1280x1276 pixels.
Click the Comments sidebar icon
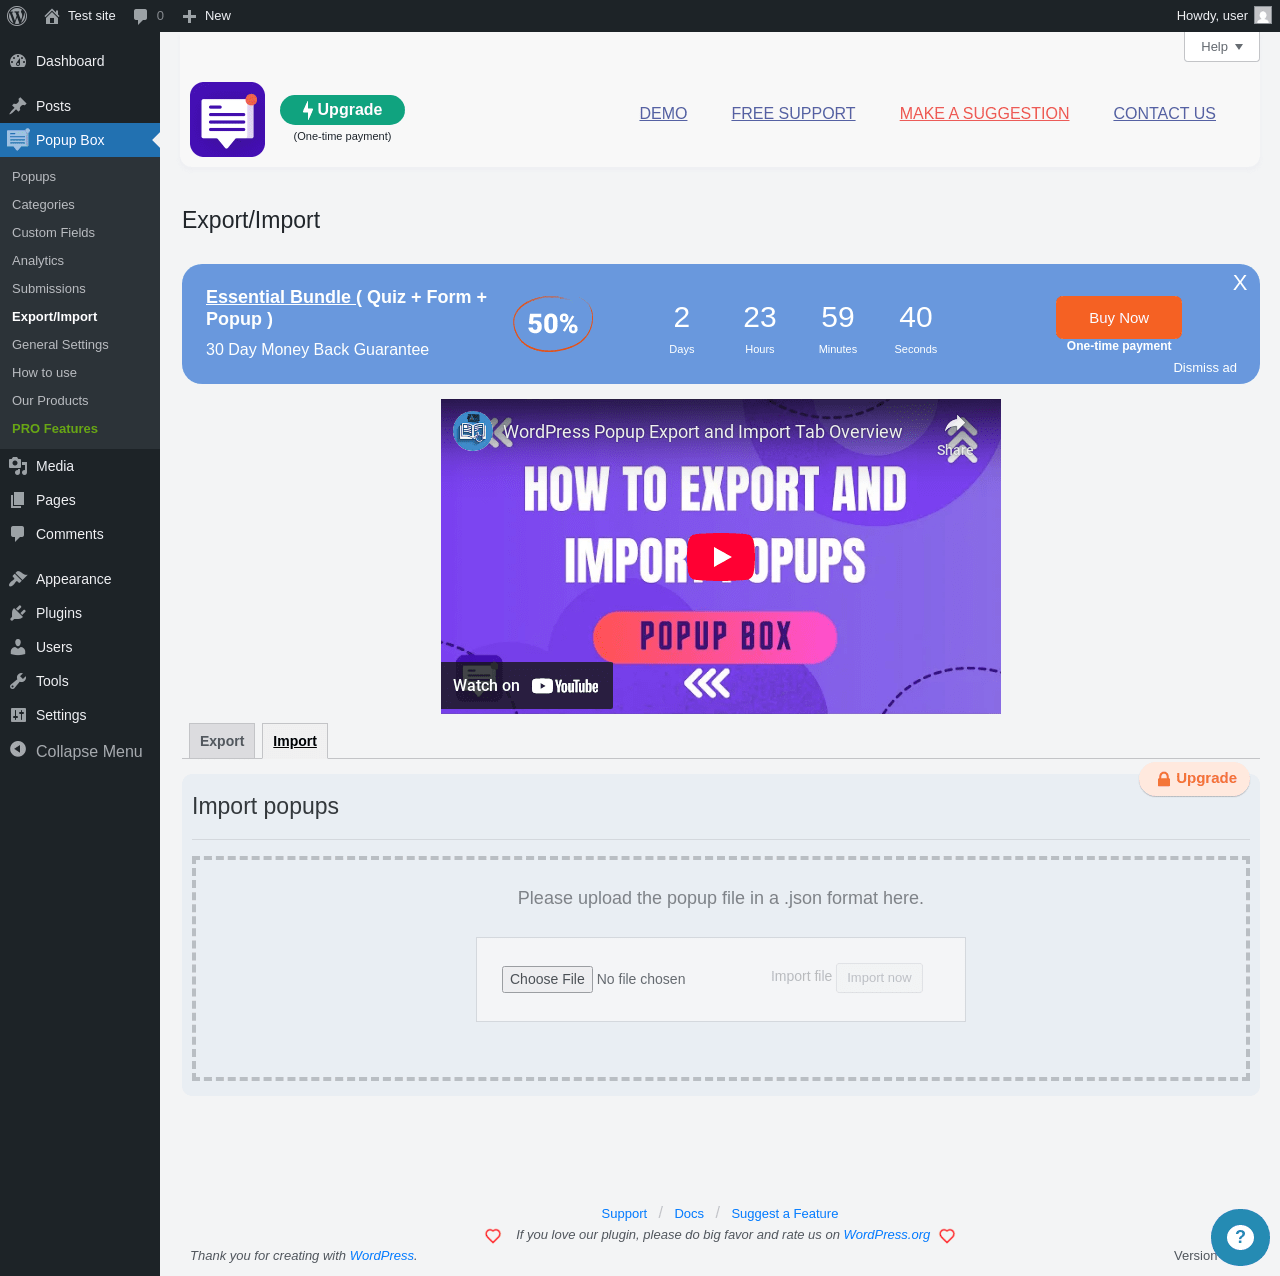click(18, 534)
